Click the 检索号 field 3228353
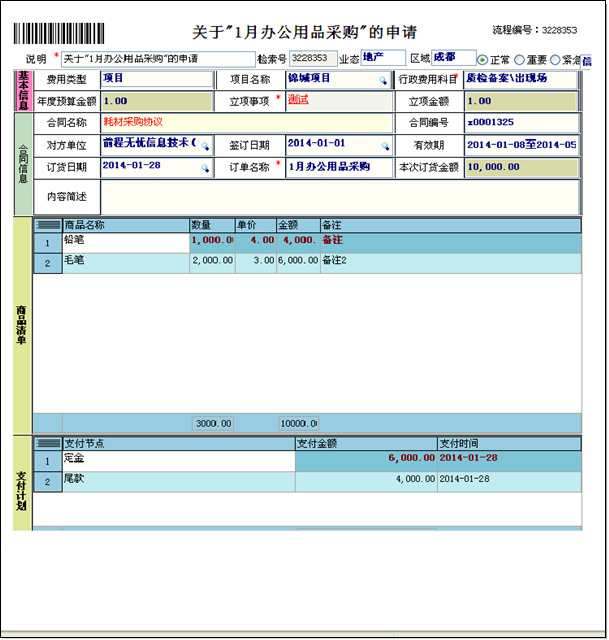Image resolution: width=609 pixels, height=640 pixels. click(x=313, y=58)
